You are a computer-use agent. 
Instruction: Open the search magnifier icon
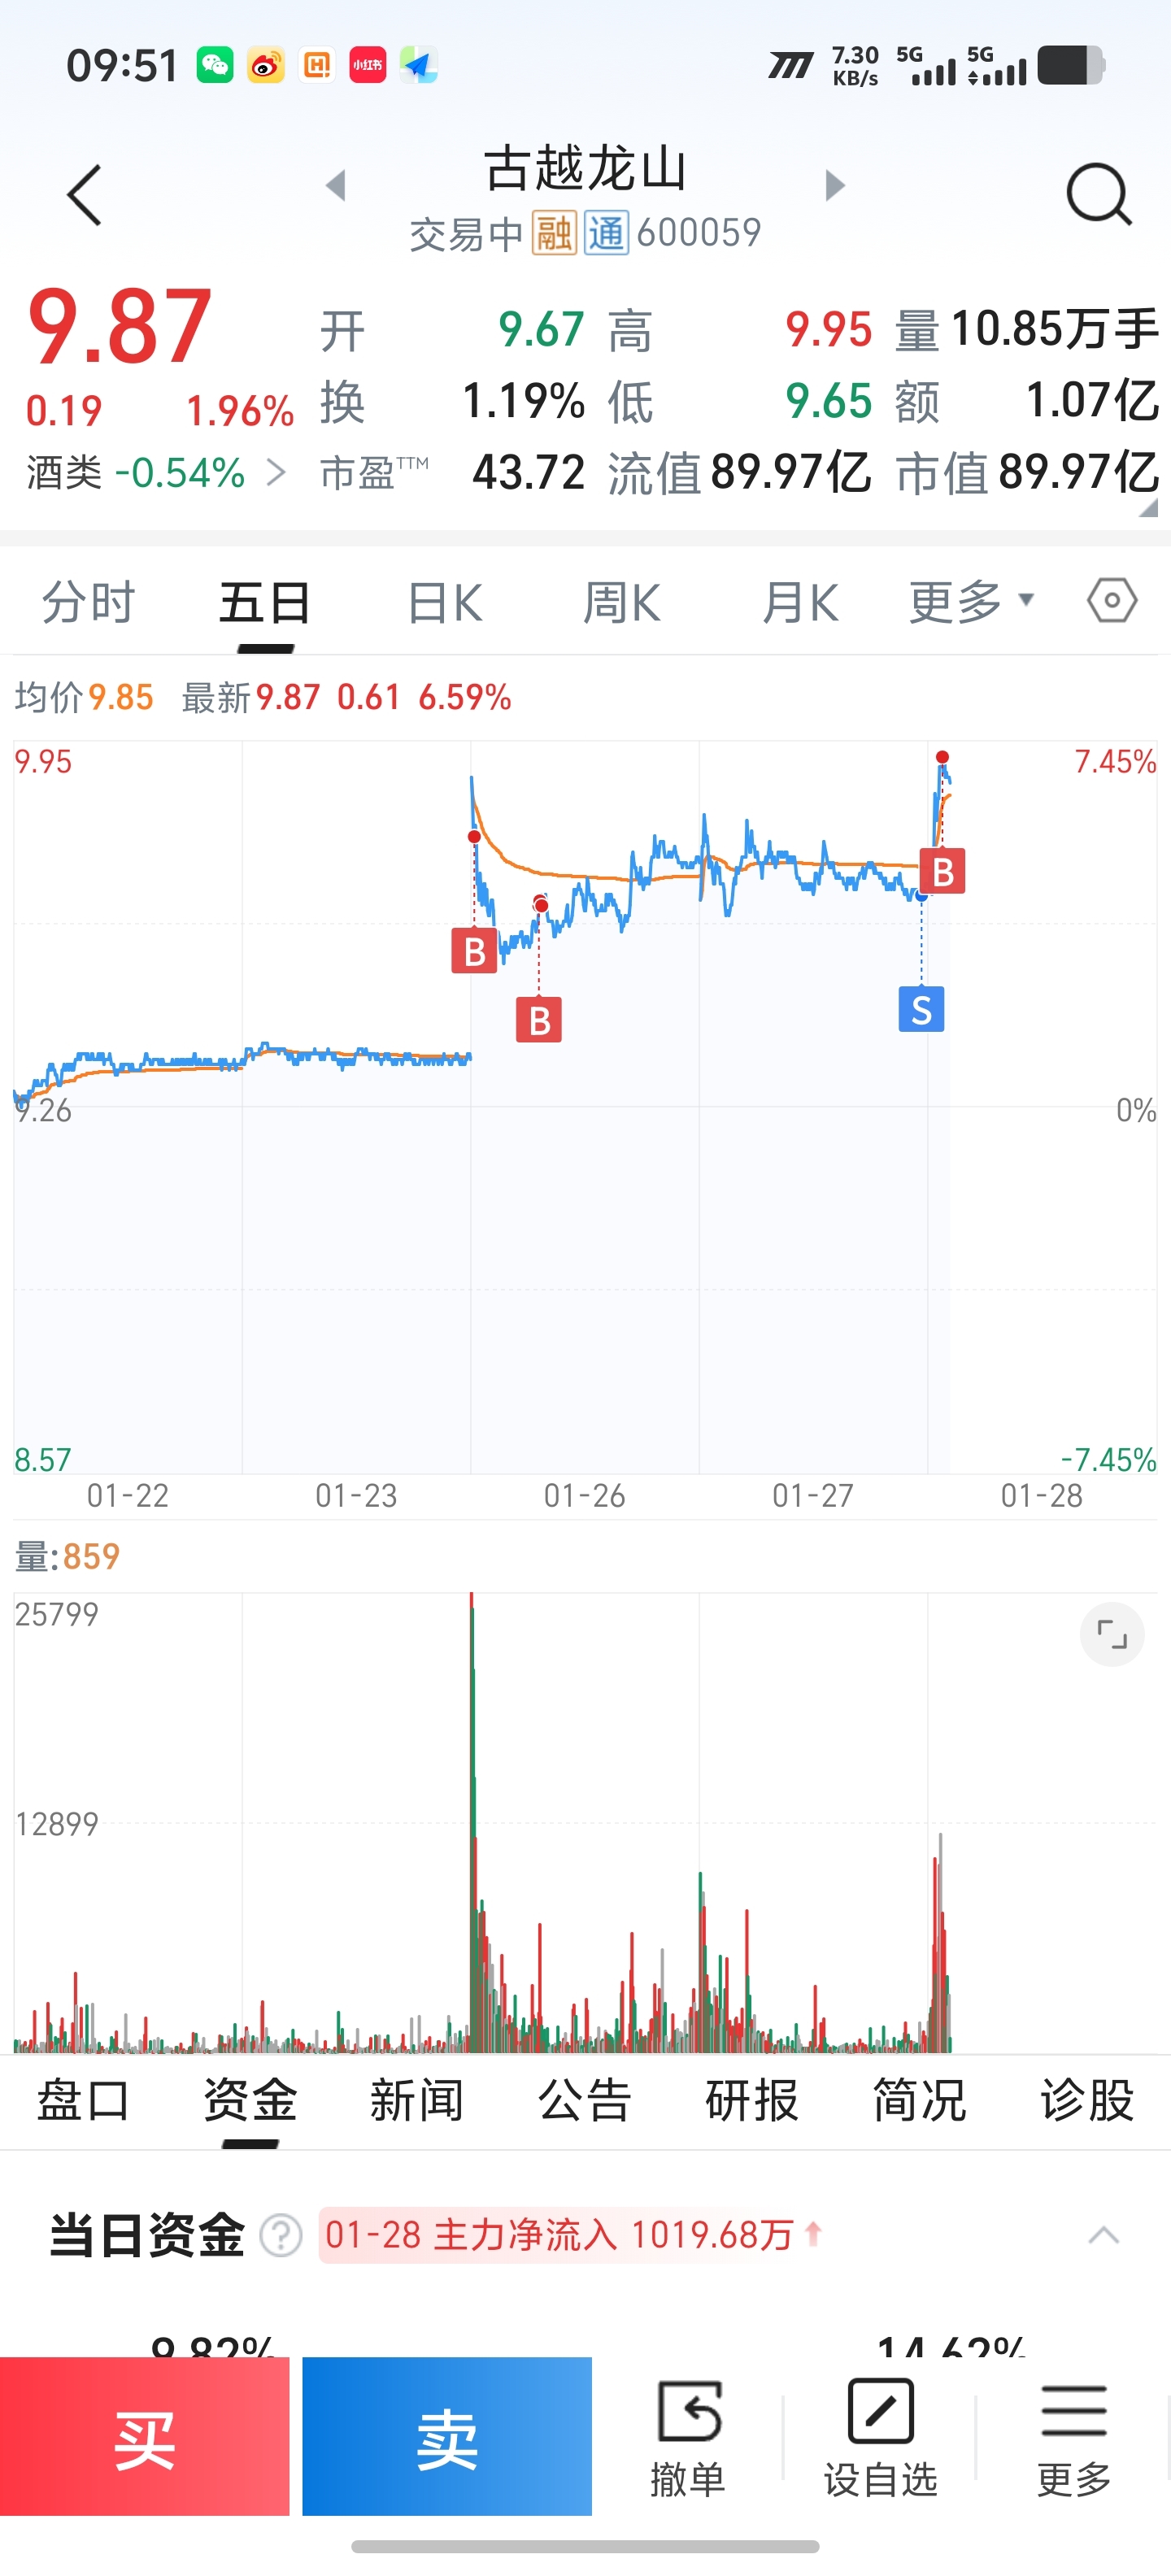pos(1098,194)
